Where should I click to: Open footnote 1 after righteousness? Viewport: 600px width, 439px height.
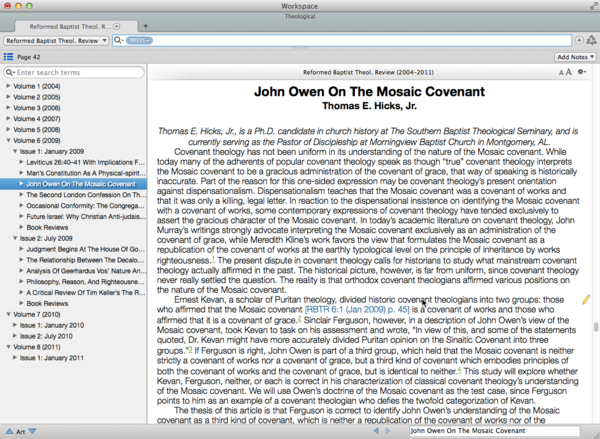213,259
